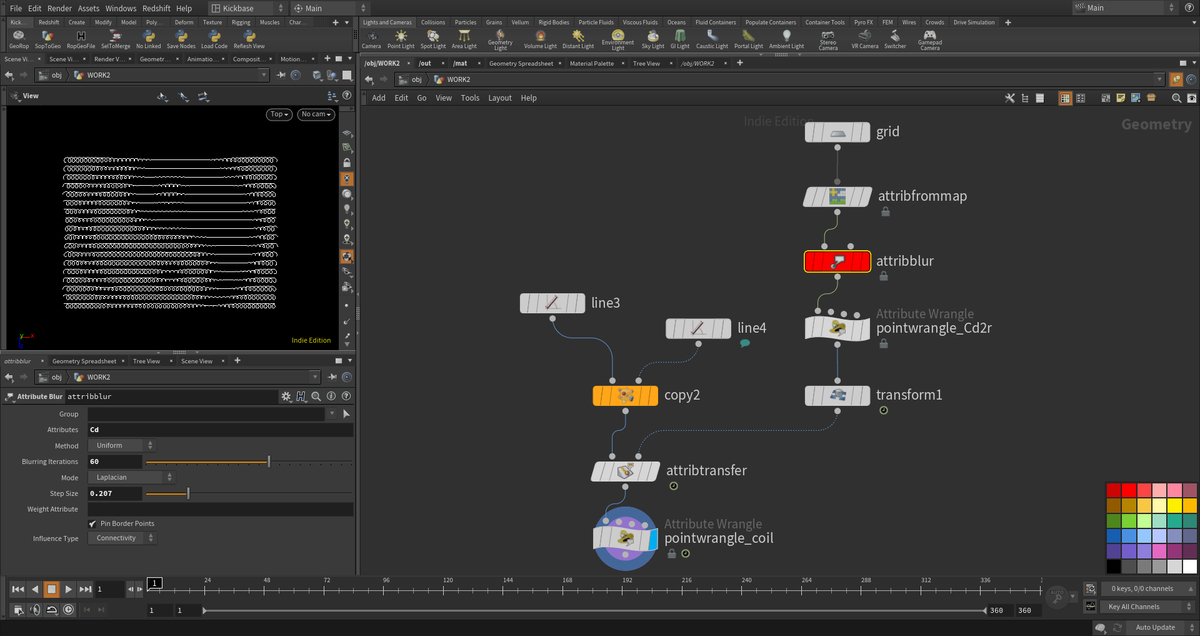Screen dimensions: 1200x636
Task: Click the Weight Attribute input field
Action: click(x=220, y=509)
